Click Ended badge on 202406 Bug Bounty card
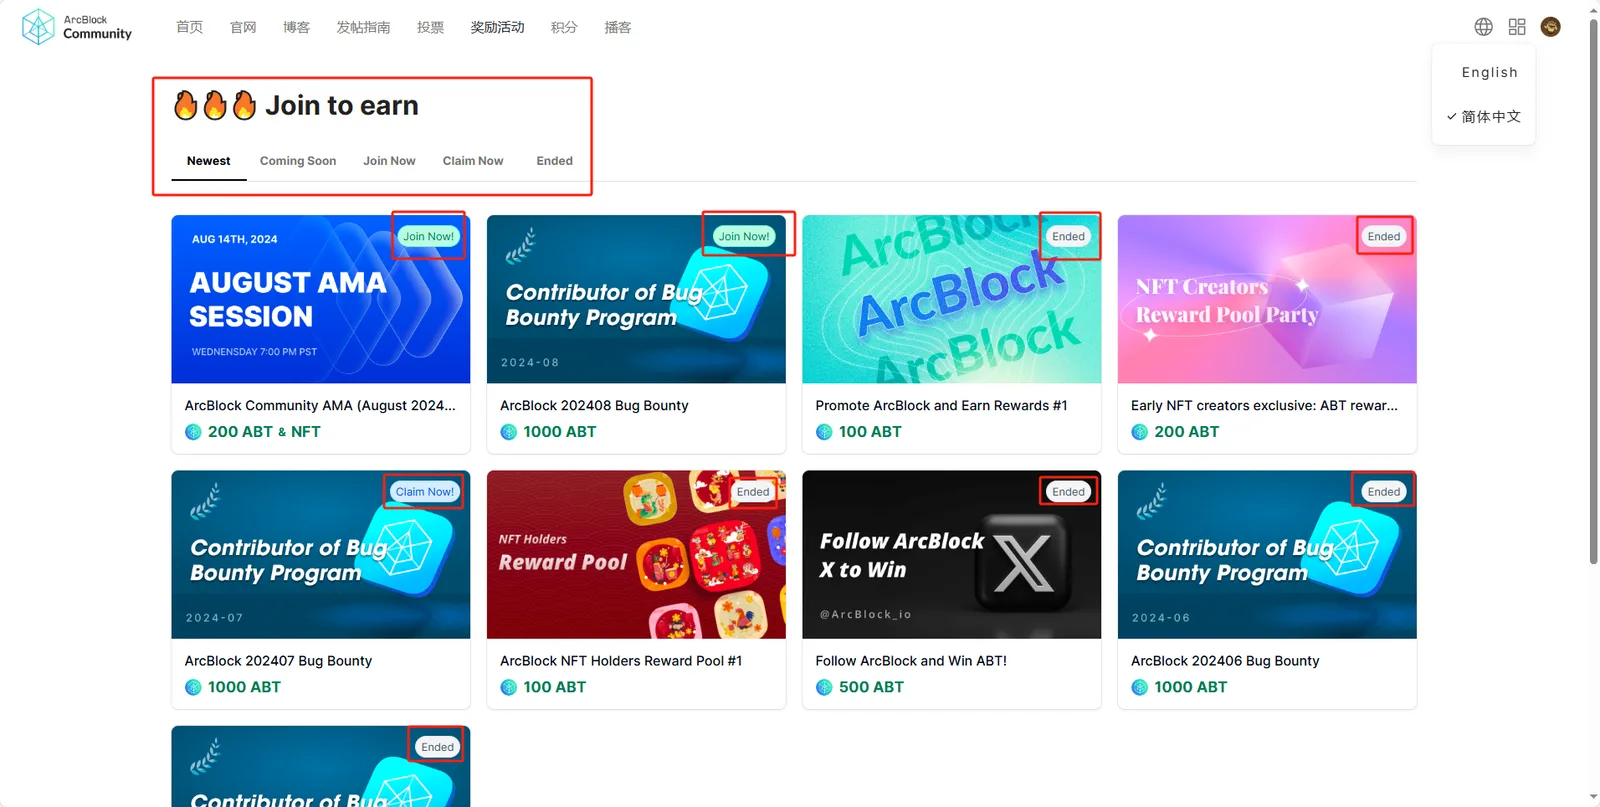Screen dimensions: 1600x807 coord(1384,492)
